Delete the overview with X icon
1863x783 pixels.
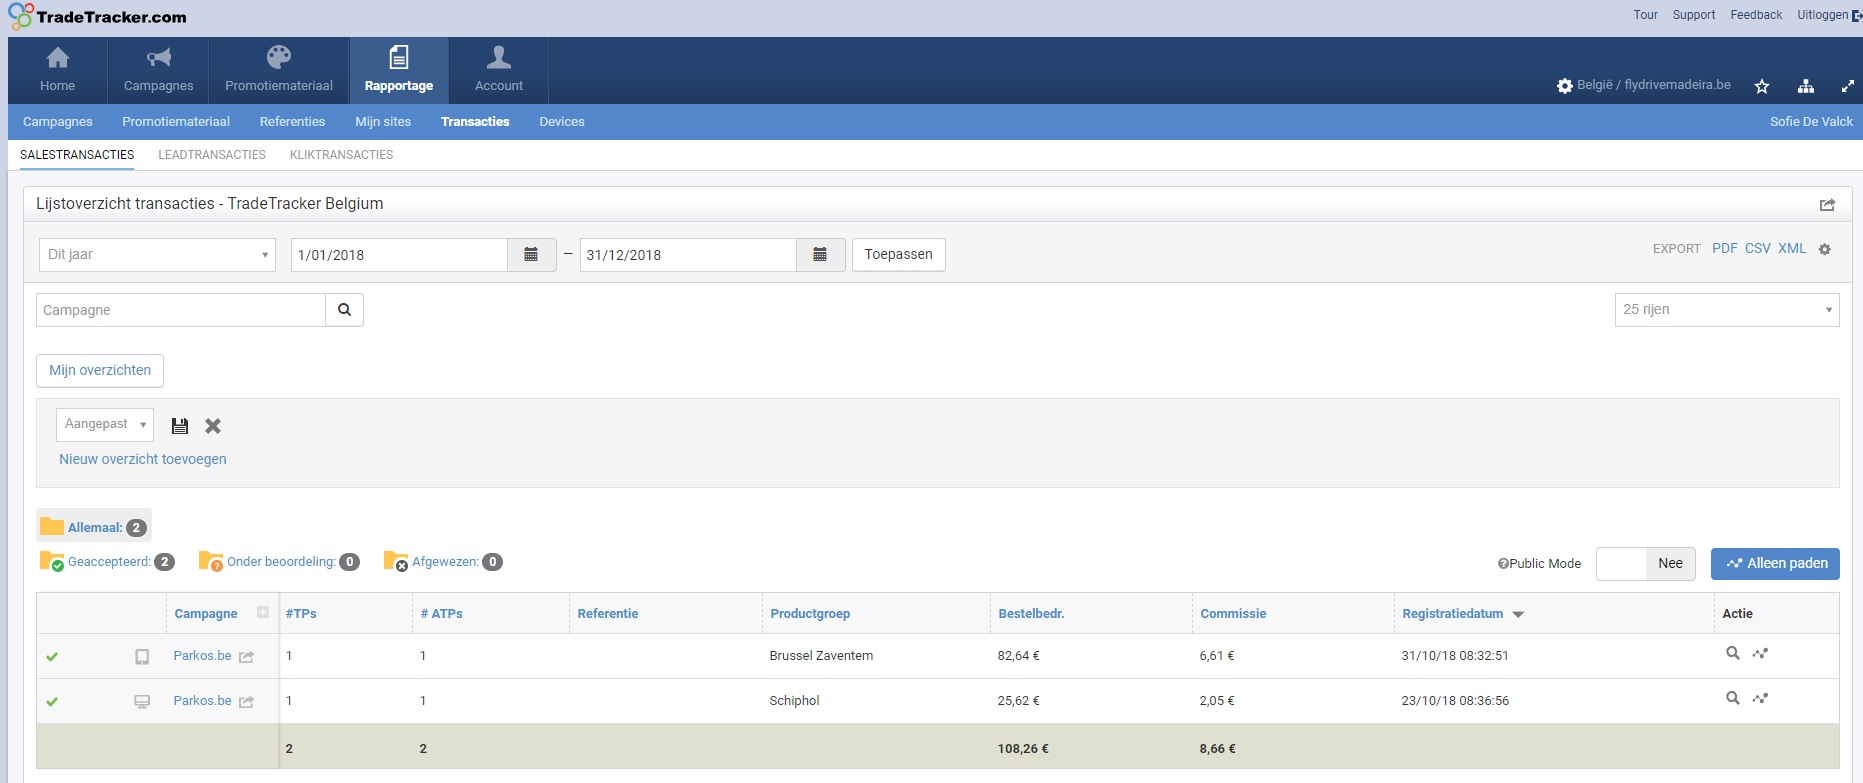[x=213, y=426]
